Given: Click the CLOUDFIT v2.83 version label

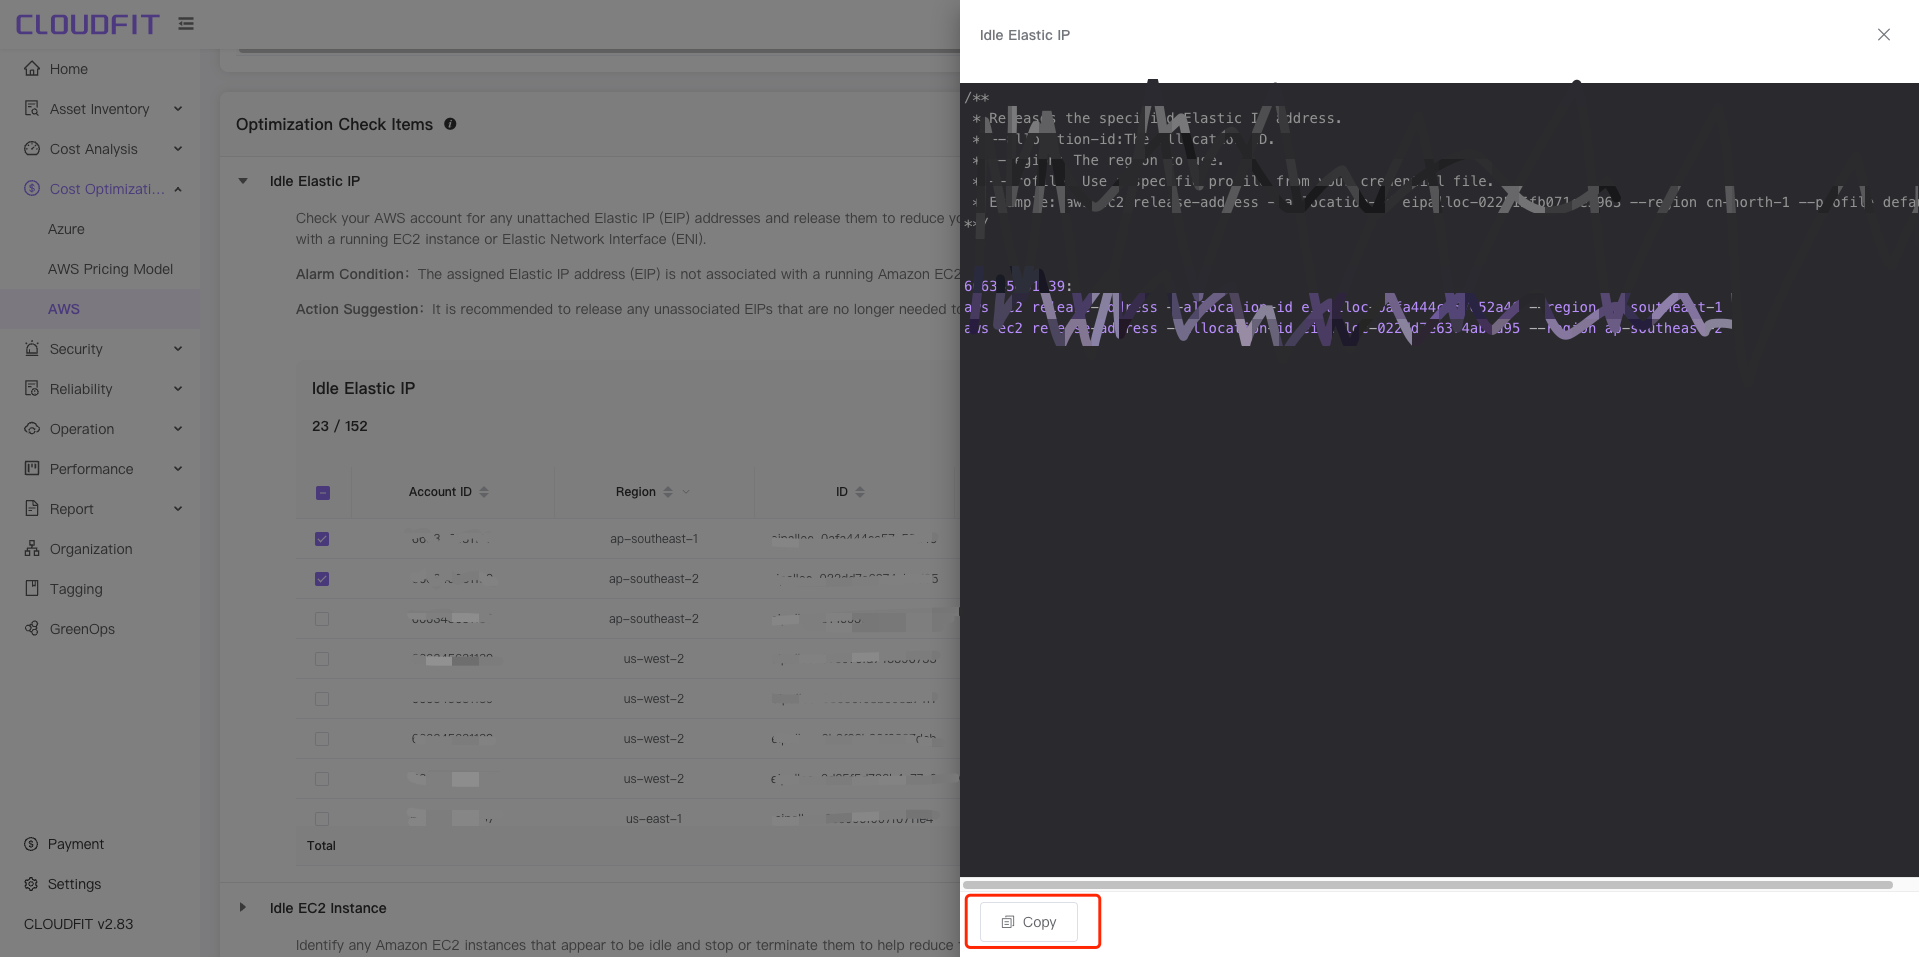Looking at the screenshot, I should coord(78,924).
